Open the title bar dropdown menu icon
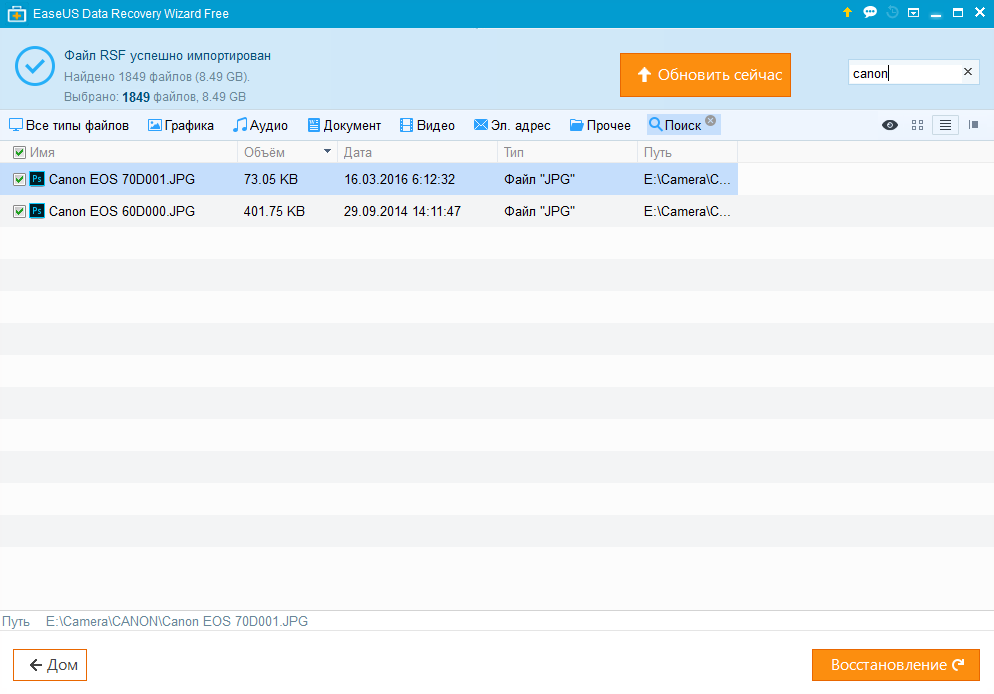 913,13
